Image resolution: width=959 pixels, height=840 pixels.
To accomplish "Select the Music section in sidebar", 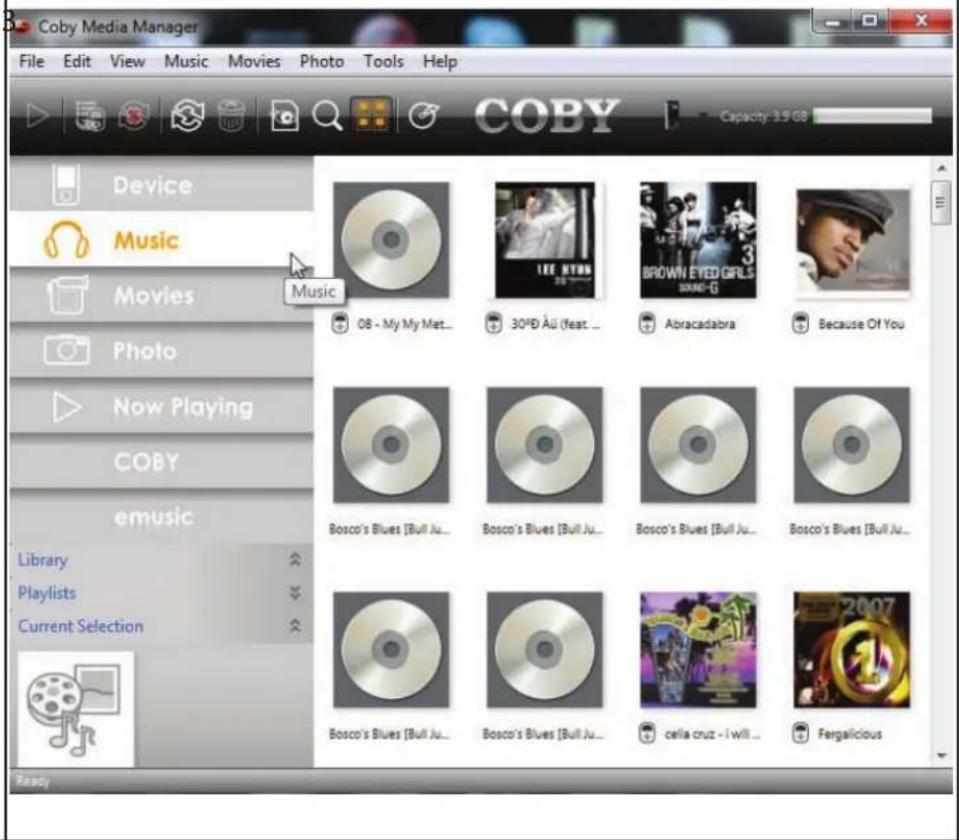I will 161,240.
